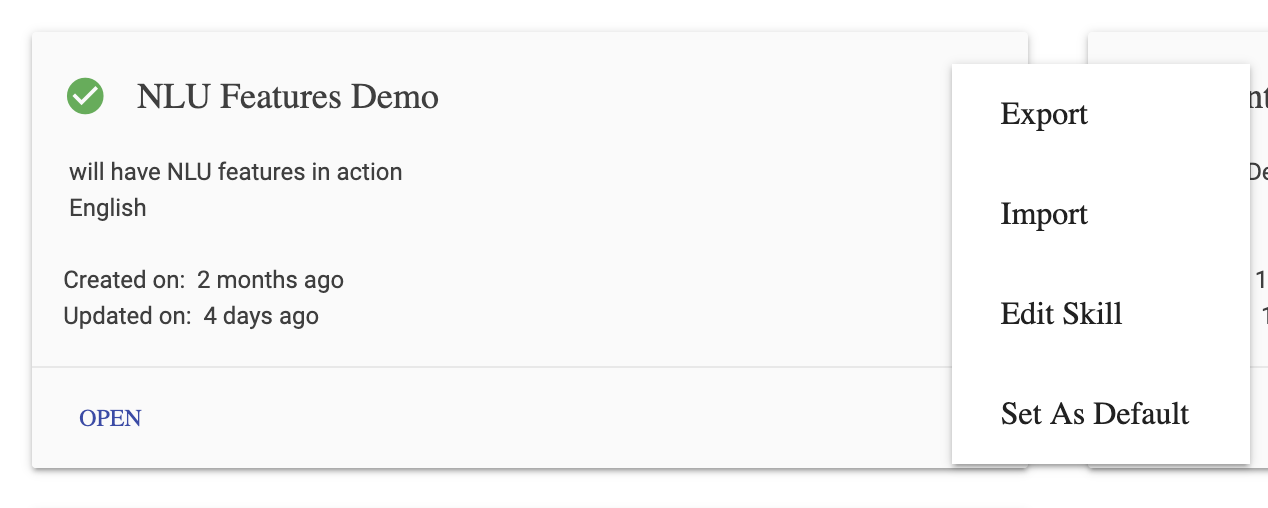Image resolution: width=1268 pixels, height=508 pixels.
Task: Click the "2 months ago" creation value
Action: pos(270,280)
